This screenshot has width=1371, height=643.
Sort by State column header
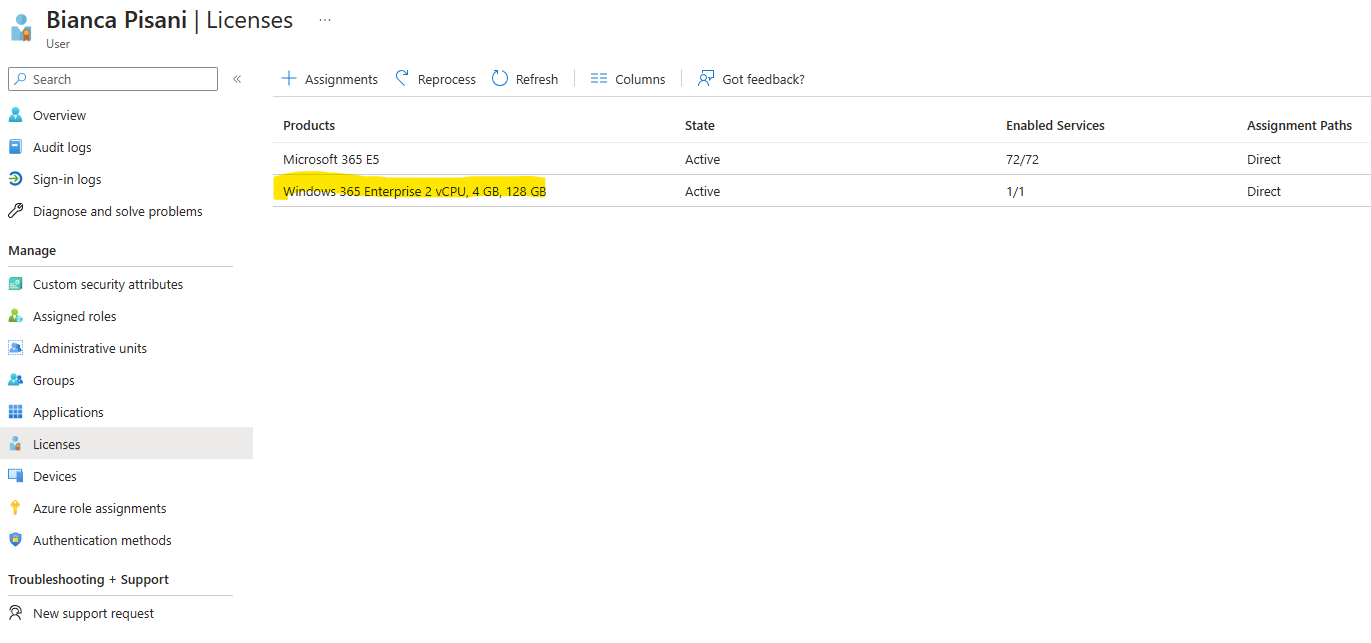[x=700, y=125]
